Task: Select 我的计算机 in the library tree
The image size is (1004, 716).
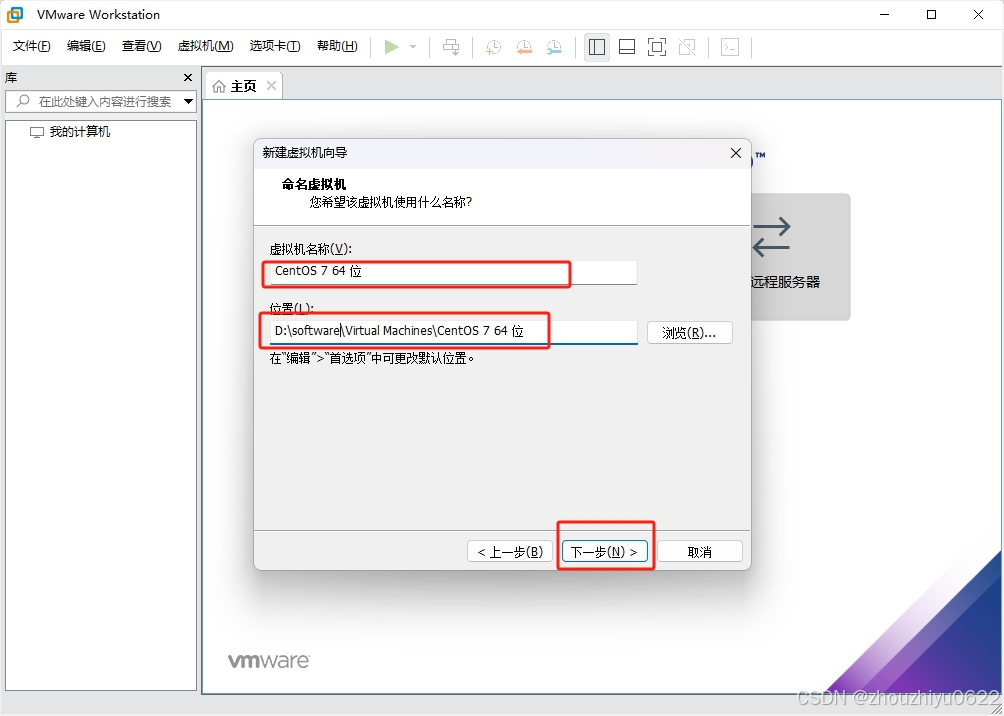Action: [79, 132]
